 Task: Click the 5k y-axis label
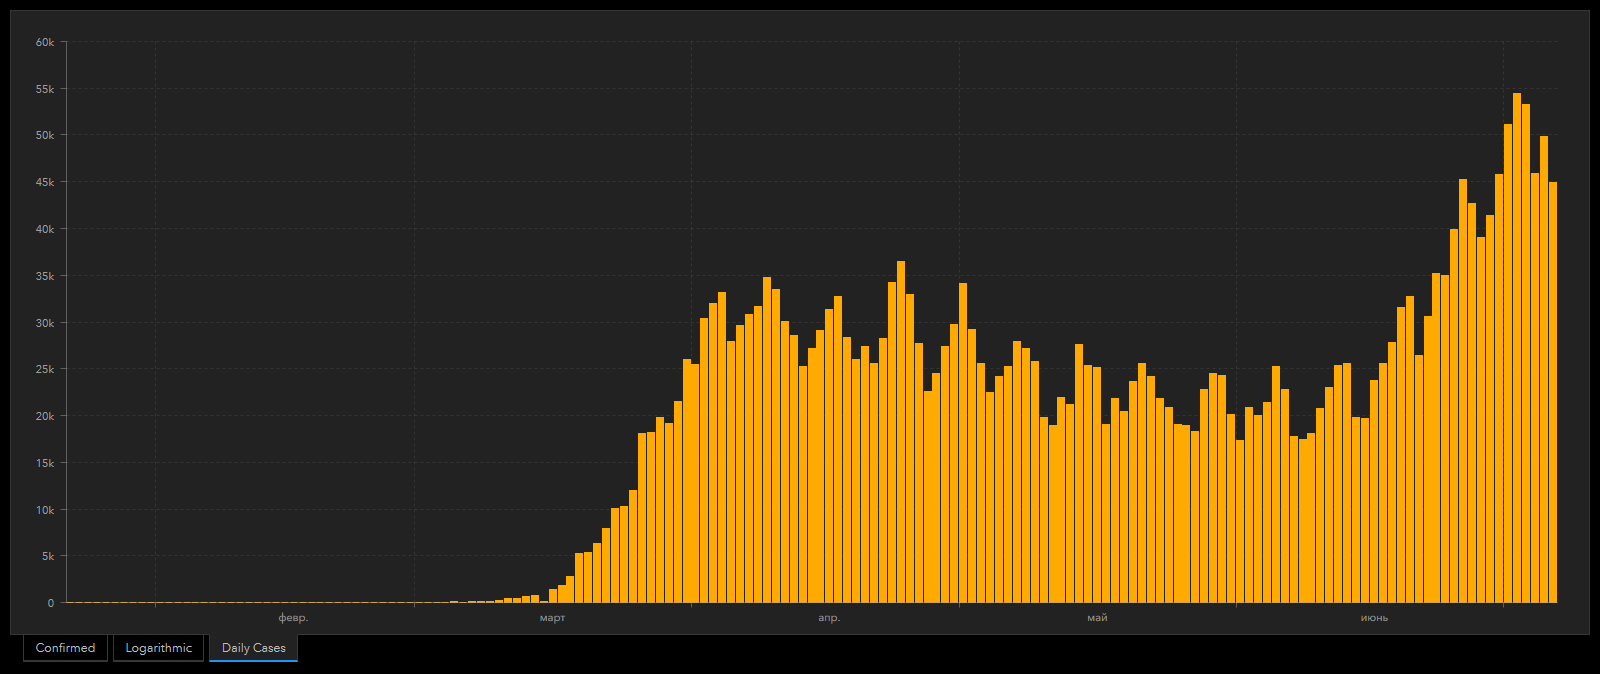click(x=48, y=556)
